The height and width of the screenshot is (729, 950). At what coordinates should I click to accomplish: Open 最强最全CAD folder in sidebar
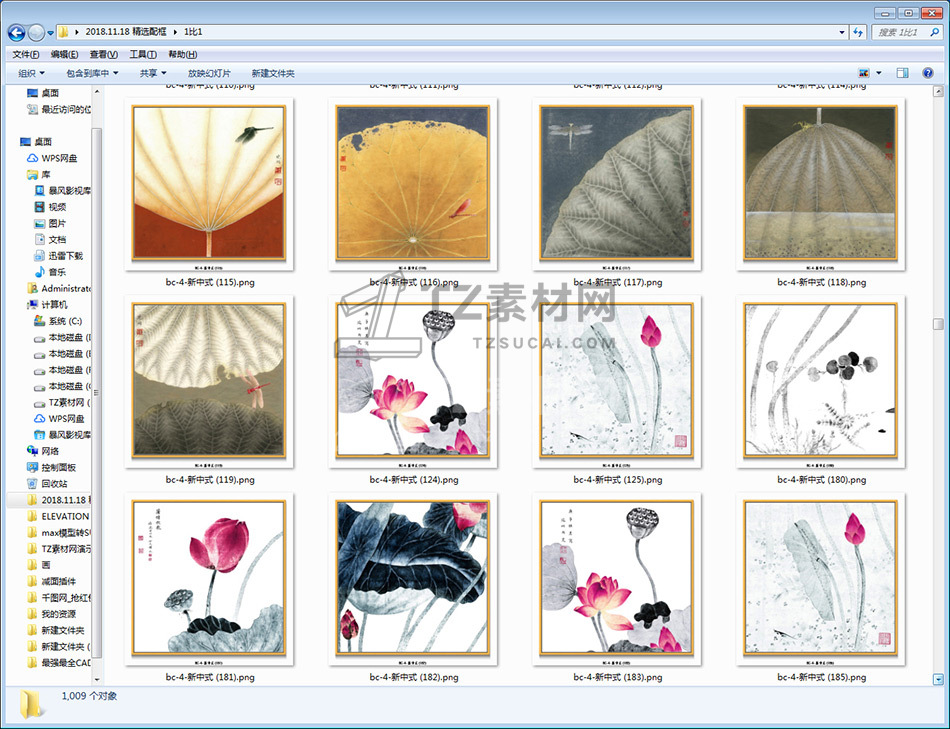59,663
